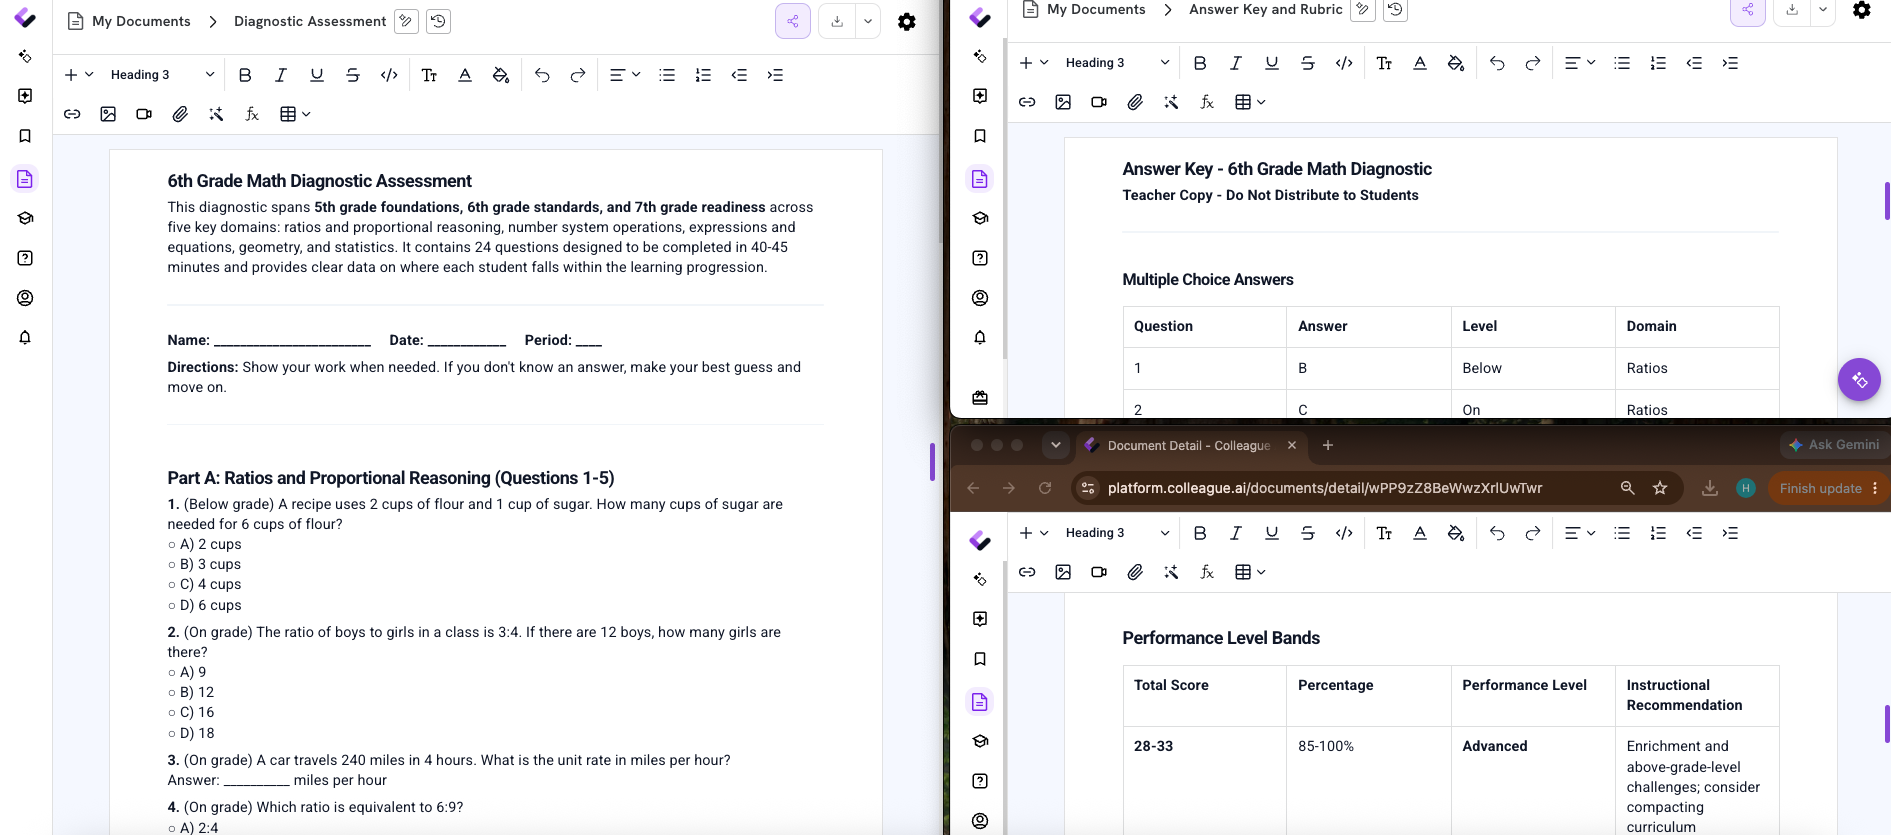This screenshot has width=1891, height=835.
Task: Expand the plus insert menu in Diagnostic Assessment window
Action: pyautogui.click(x=78, y=75)
